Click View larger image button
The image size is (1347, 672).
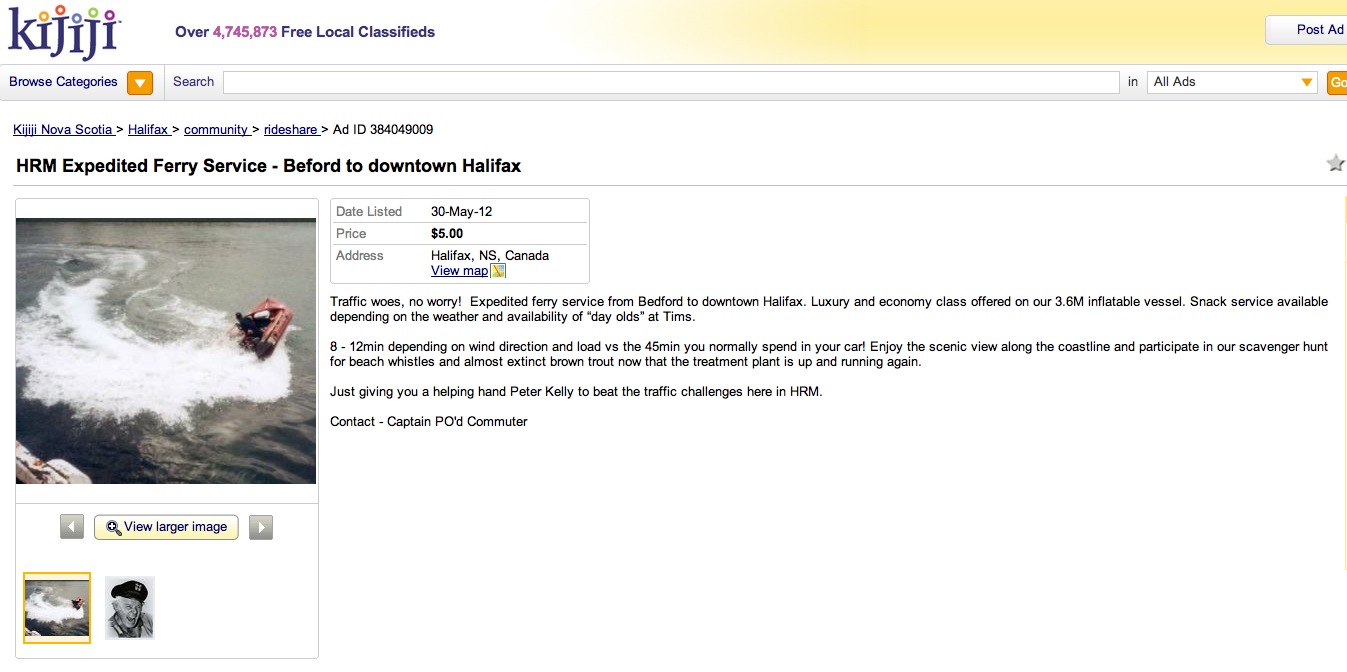(x=167, y=527)
